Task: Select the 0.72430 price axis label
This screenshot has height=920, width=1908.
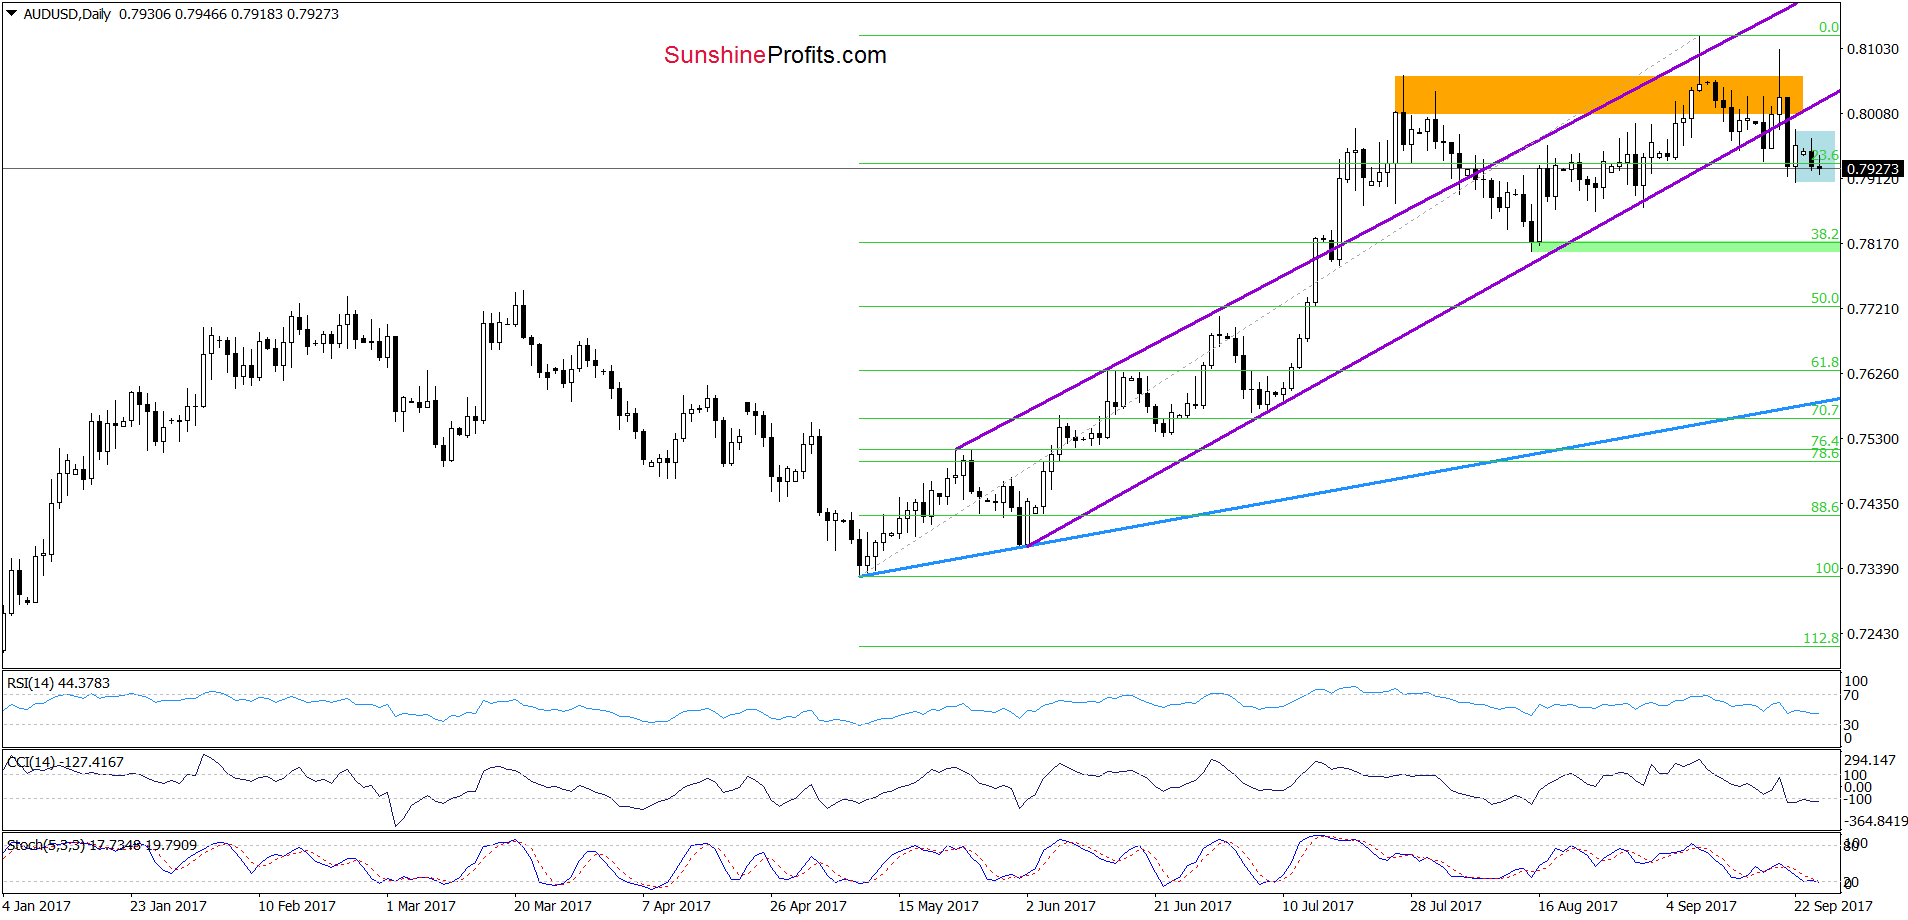Action: click(1872, 634)
